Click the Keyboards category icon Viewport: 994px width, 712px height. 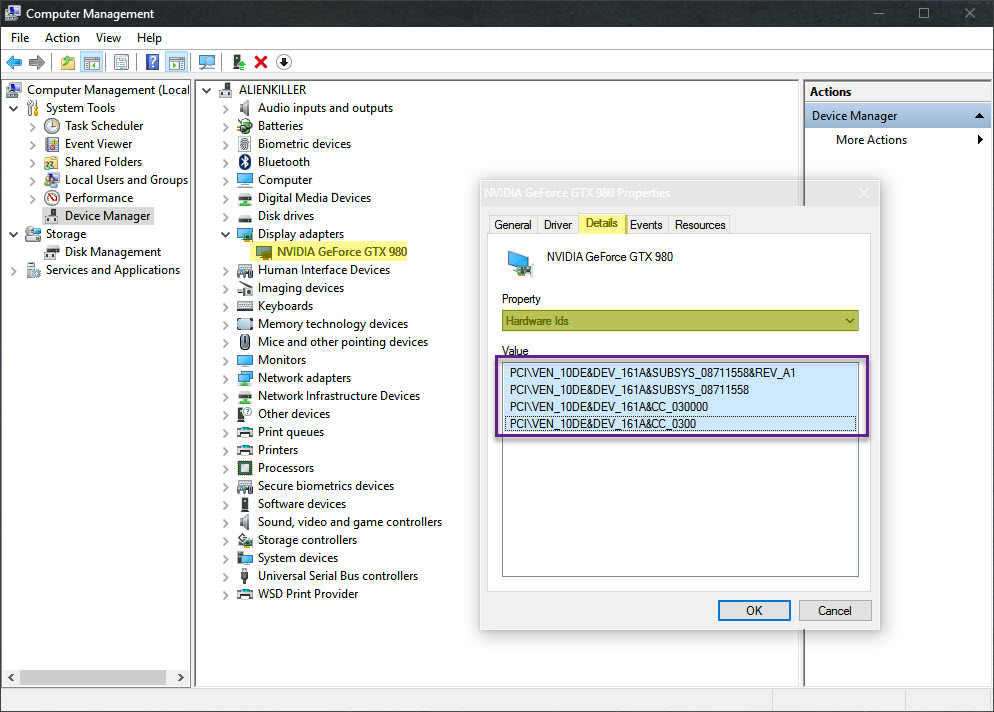click(x=245, y=306)
